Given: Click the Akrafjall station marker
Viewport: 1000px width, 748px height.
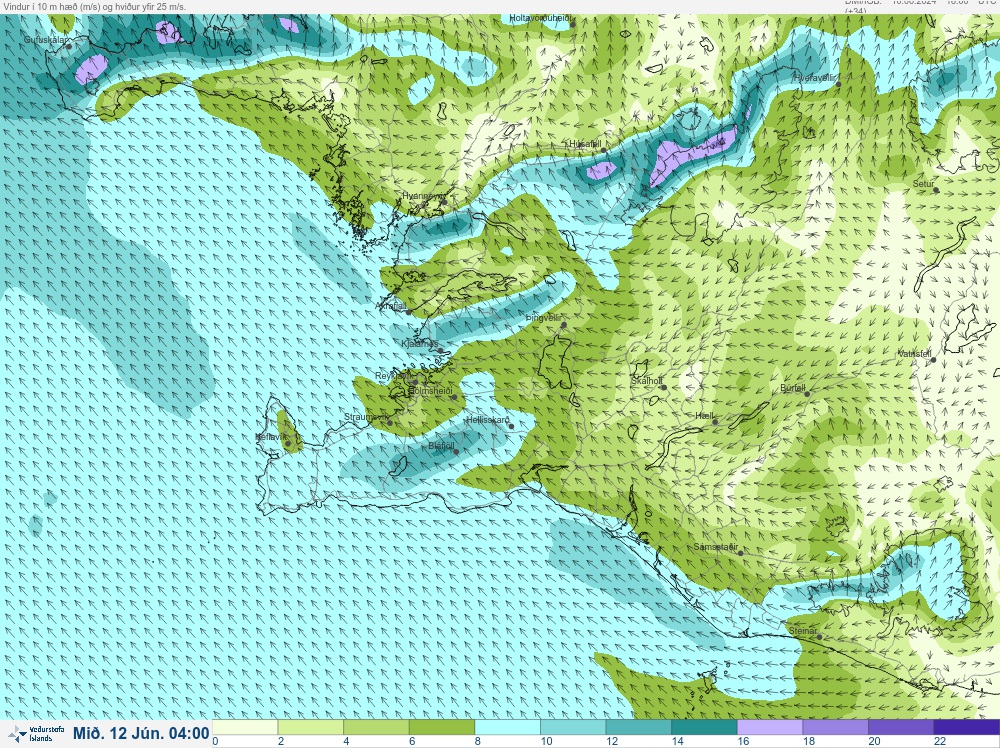Looking at the screenshot, I should (x=409, y=312).
